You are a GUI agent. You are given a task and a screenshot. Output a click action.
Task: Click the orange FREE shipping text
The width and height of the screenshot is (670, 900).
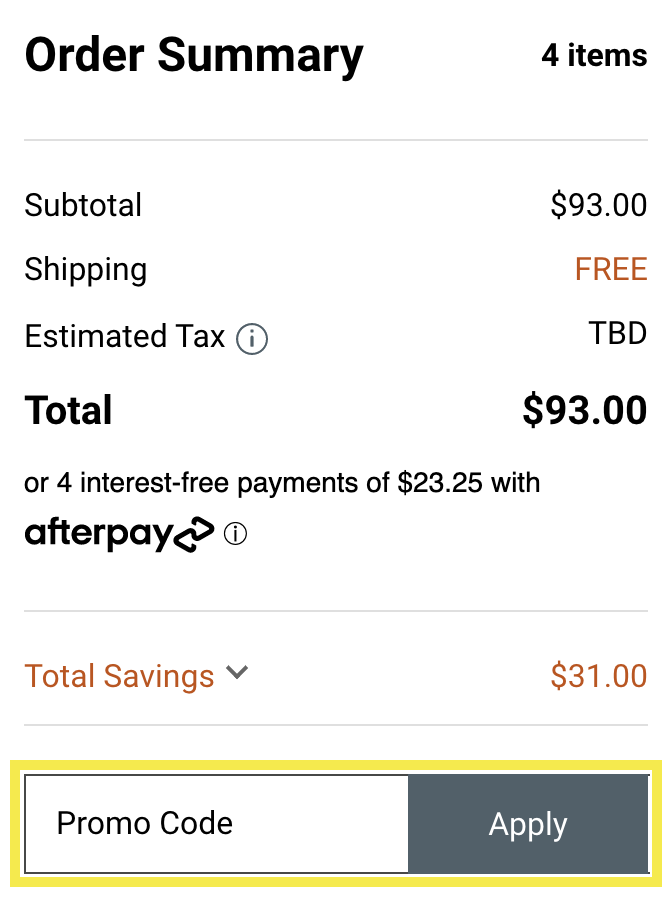click(x=611, y=269)
